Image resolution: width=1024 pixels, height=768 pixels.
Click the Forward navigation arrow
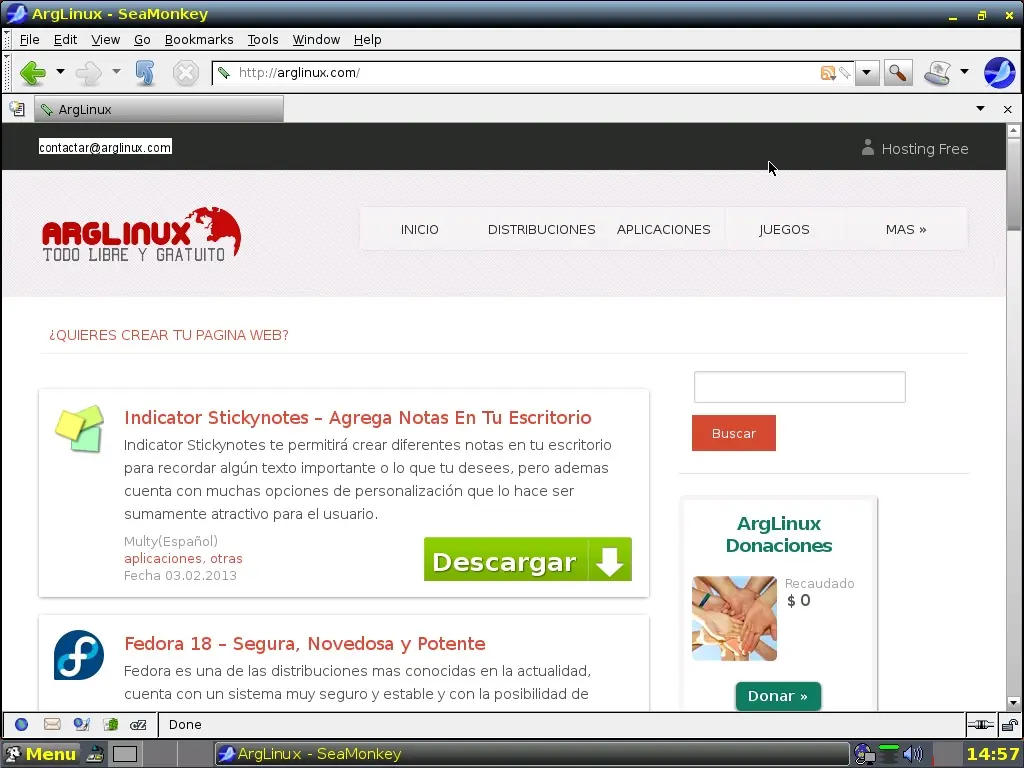(x=89, y=72)
